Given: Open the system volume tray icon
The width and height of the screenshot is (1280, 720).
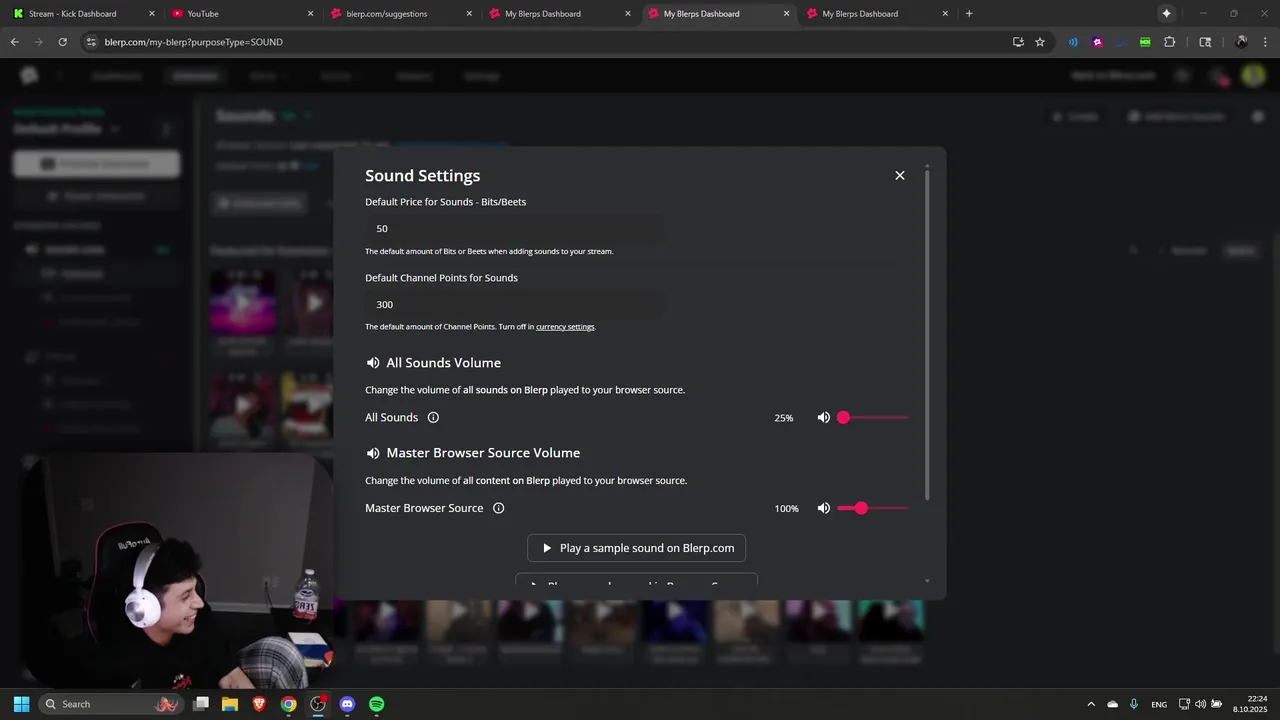Looking at the screenshot, I should [1200, 704].
